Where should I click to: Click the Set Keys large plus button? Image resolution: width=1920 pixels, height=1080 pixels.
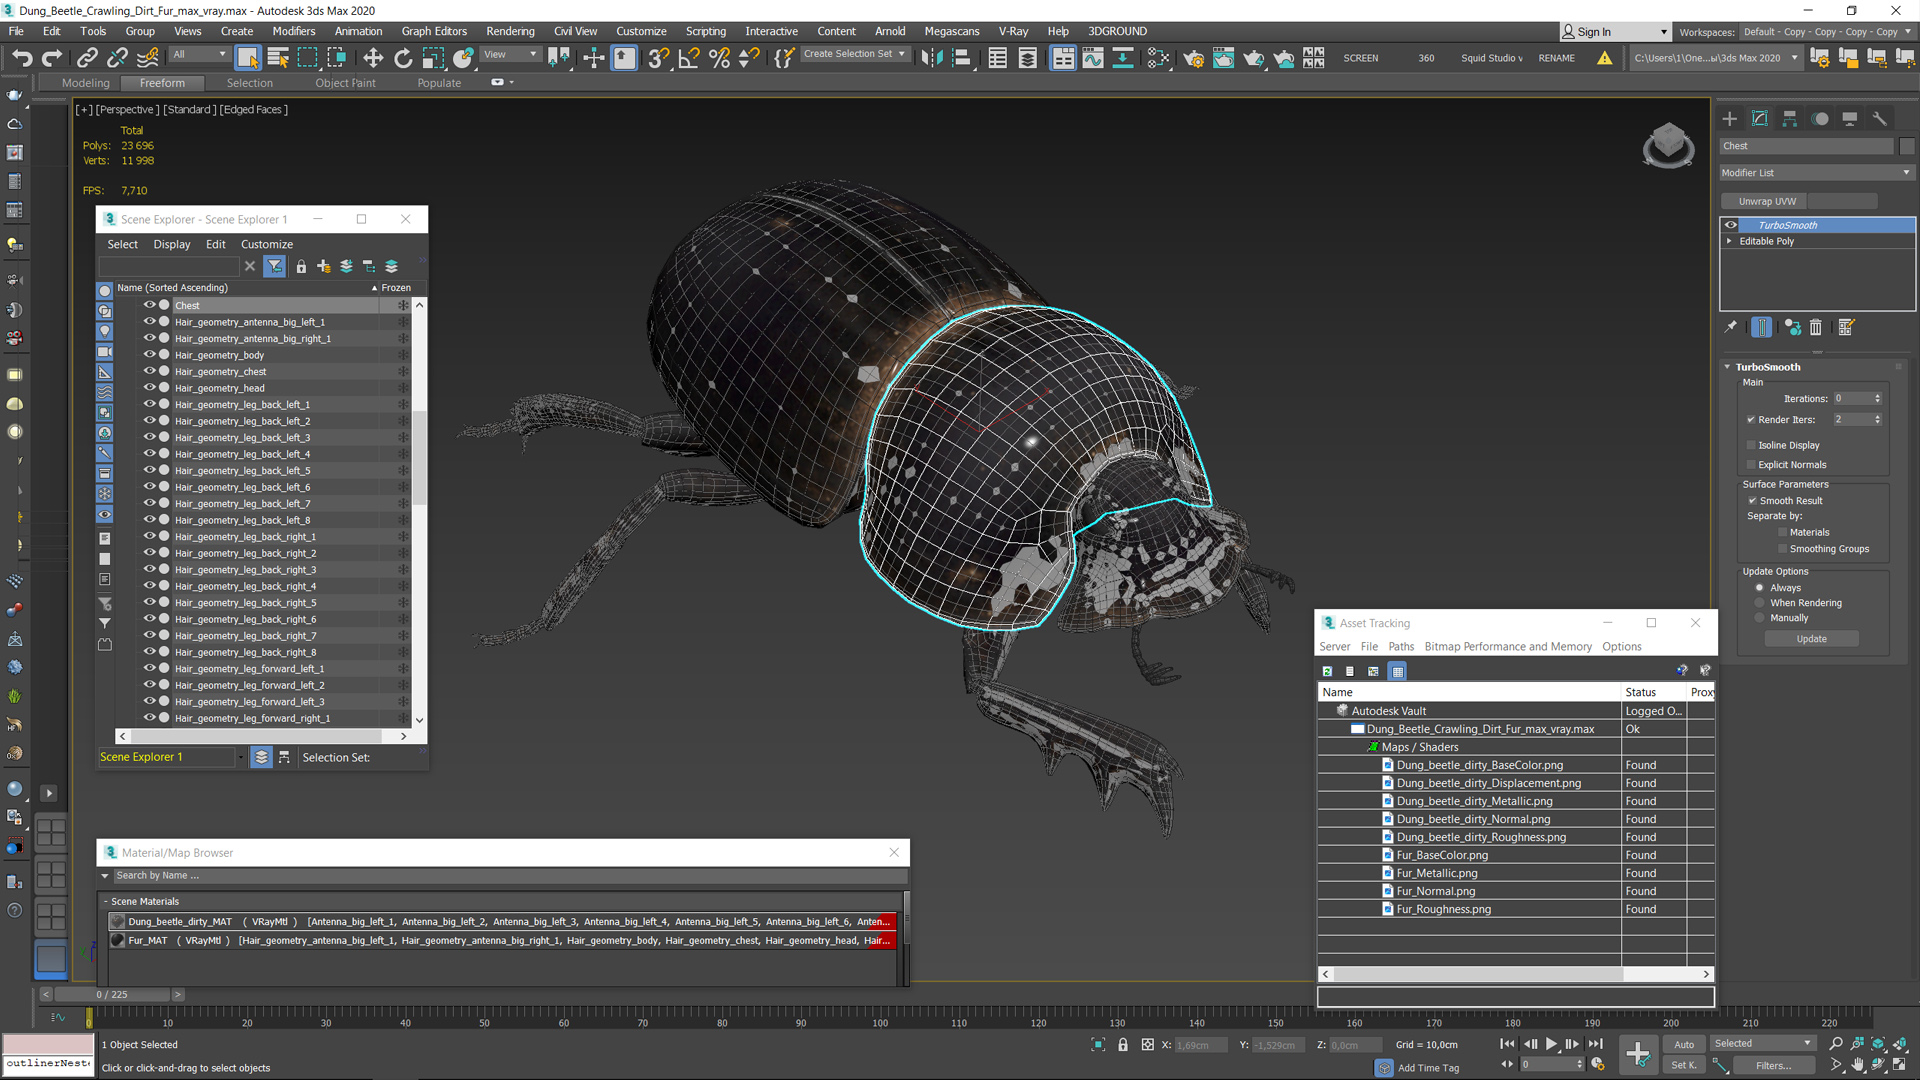click(1638, 1053)
